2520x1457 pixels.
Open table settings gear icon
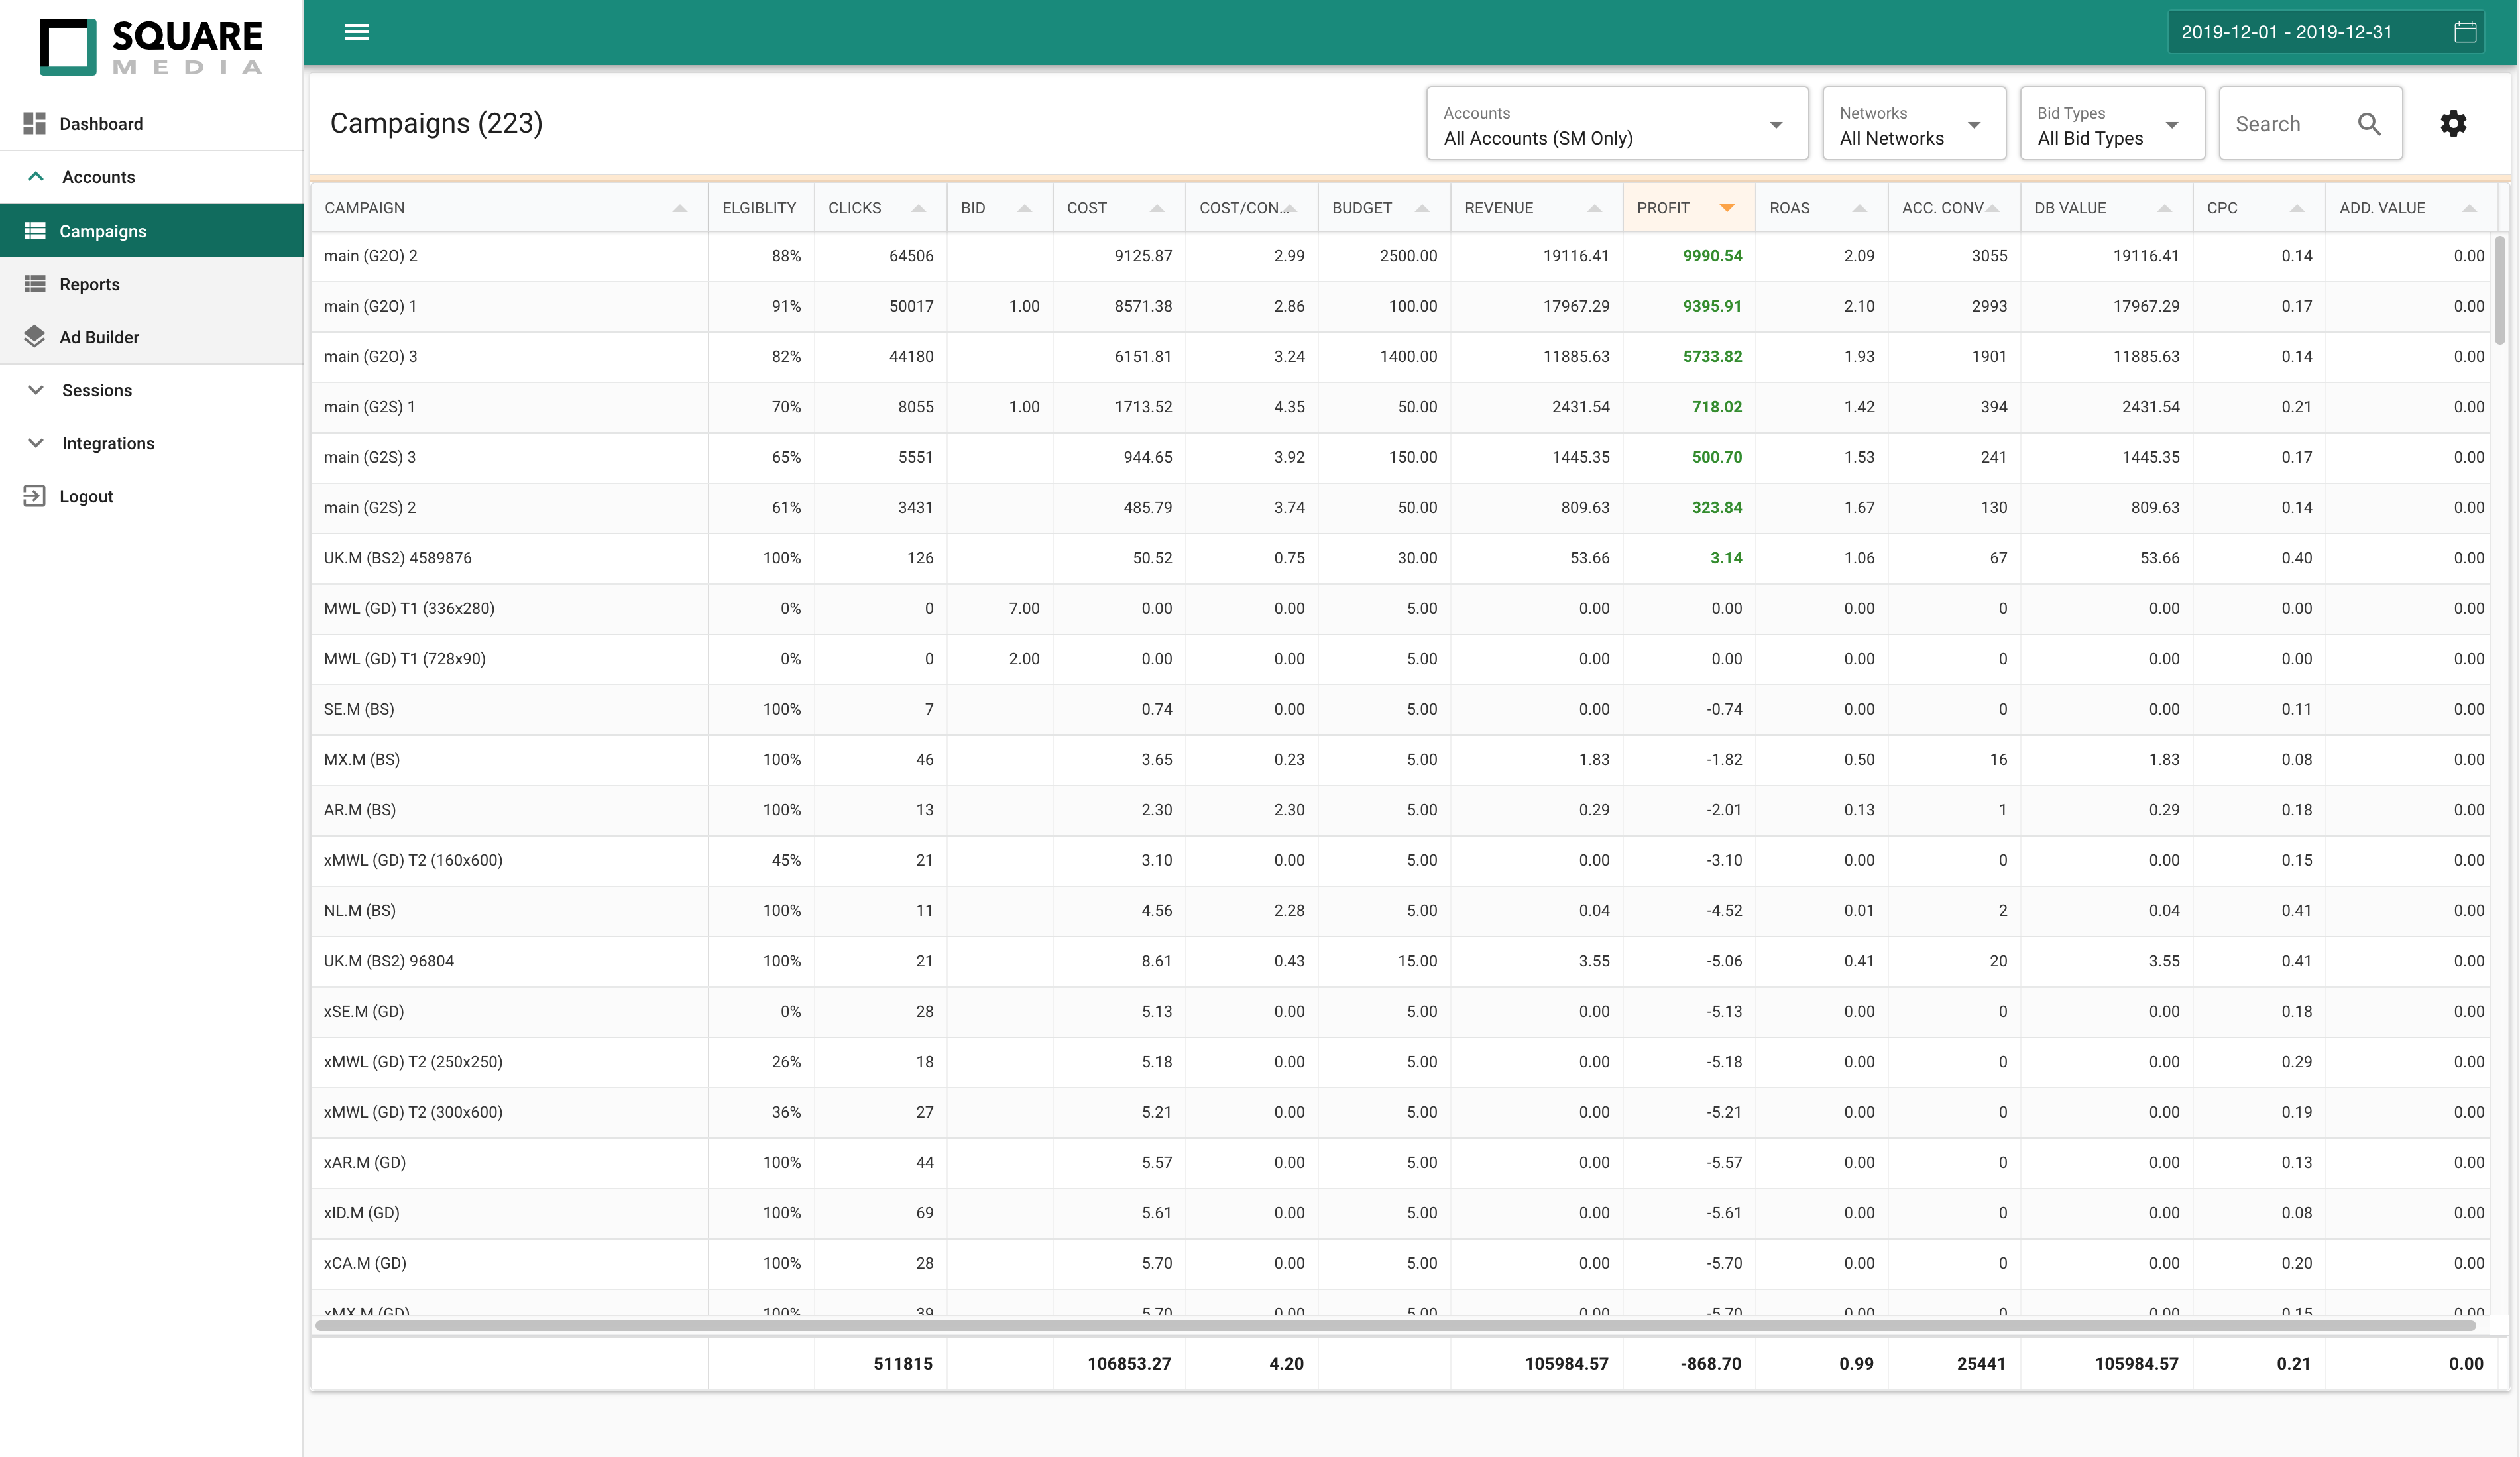pyautogui.click(x=2453, y=123)
